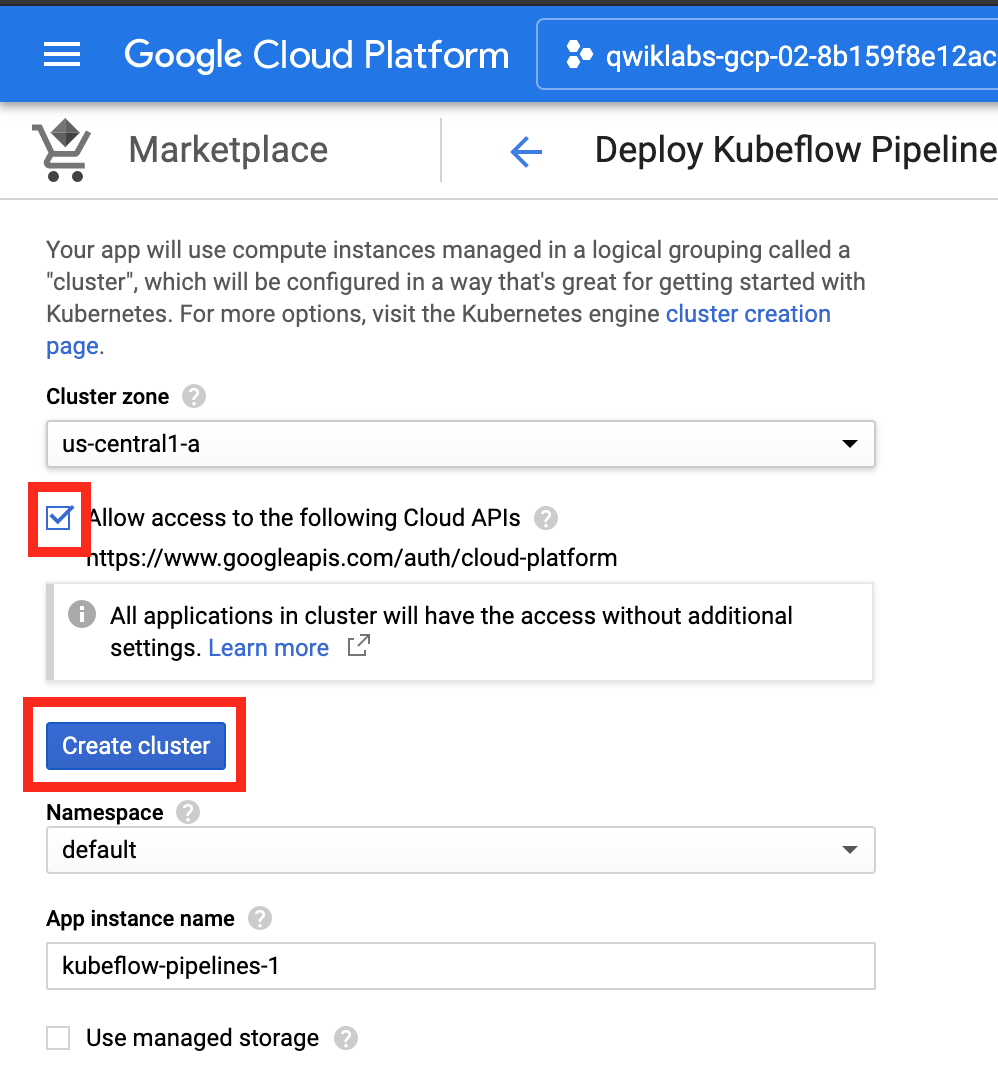Screen dimensions: 998x1072
Task: Click the googleapis cloud-platform scope URL text
Action: click(x=352, y=558)
